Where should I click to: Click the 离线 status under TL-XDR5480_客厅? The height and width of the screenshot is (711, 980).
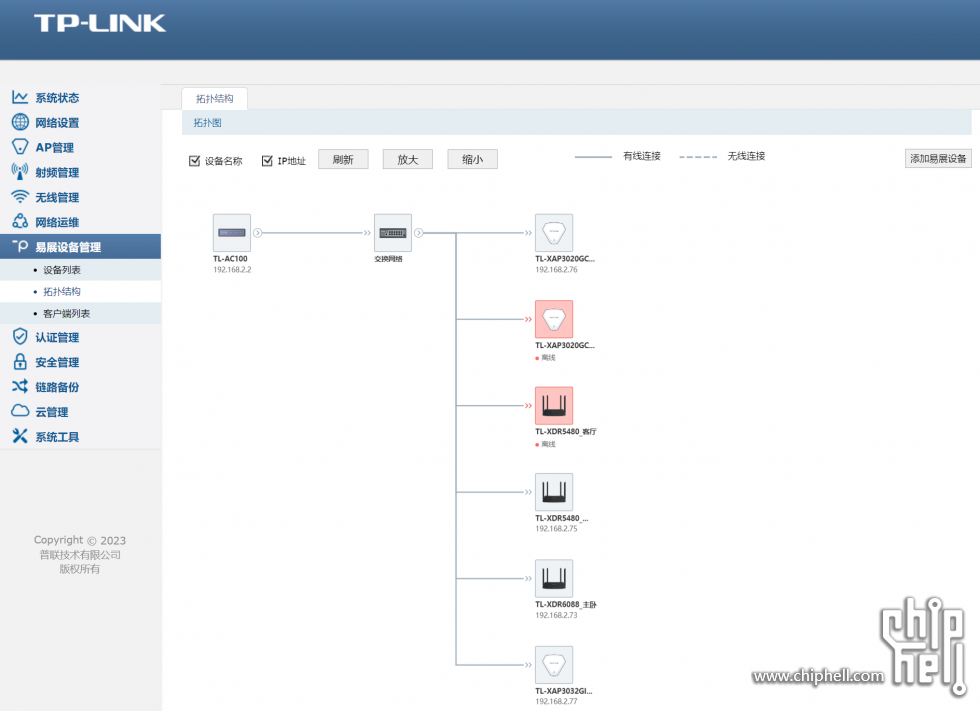[x=548, y=444]
